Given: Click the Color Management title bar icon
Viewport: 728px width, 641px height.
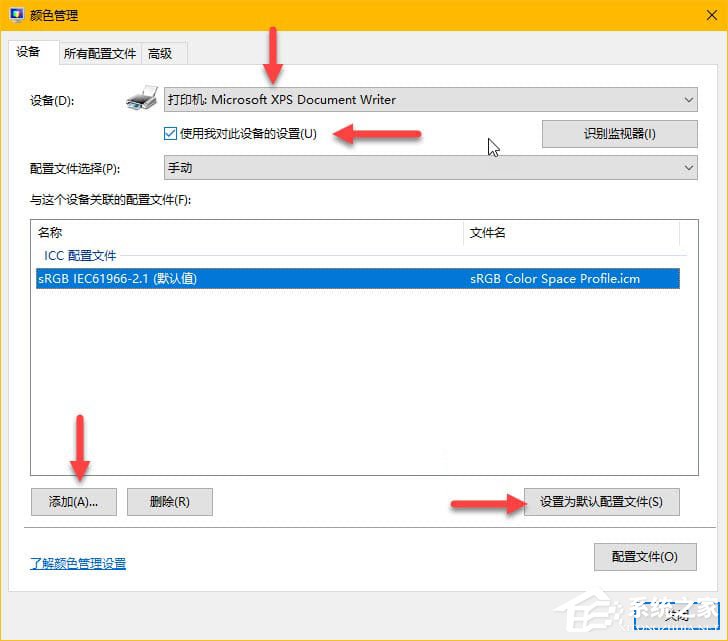Looking at the screenshot, I should 17,15.
